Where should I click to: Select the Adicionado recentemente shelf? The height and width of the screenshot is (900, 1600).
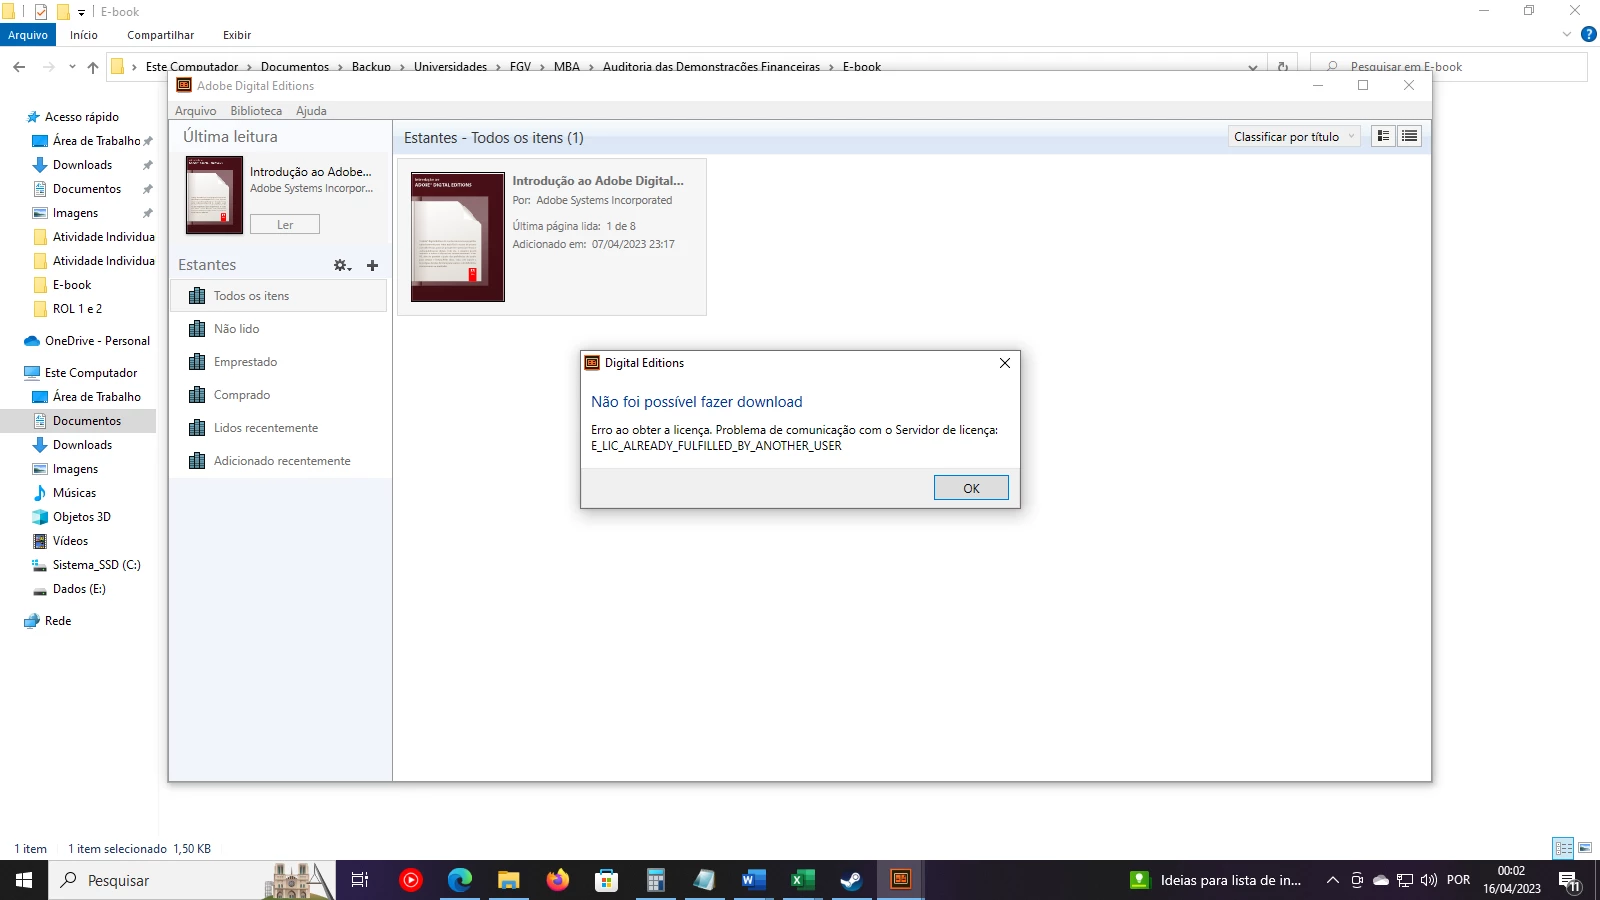point(278,461)
